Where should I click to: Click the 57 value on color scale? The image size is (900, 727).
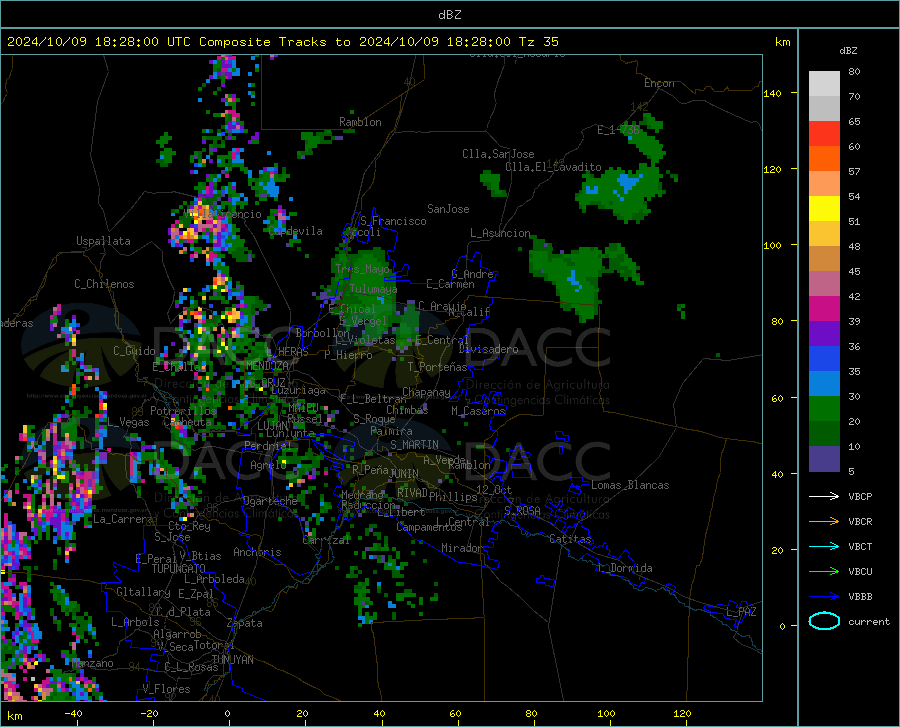click(x=854, y=172)
